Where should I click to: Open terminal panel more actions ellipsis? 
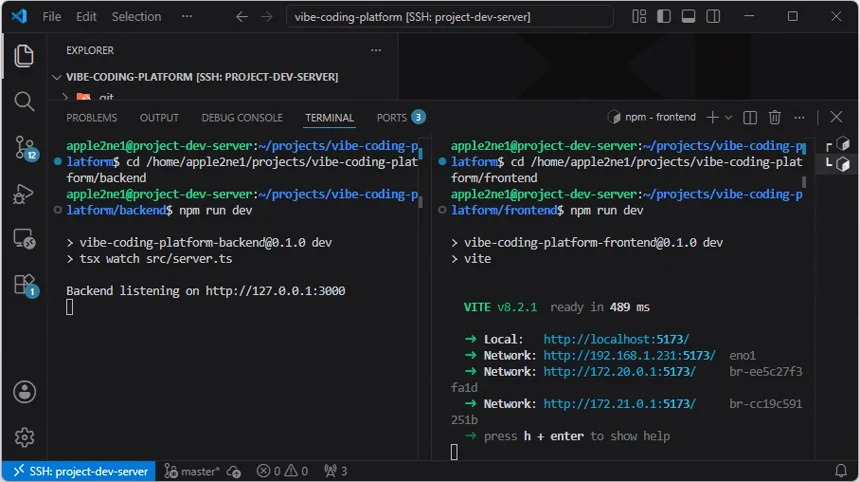(x=799, y=117)
